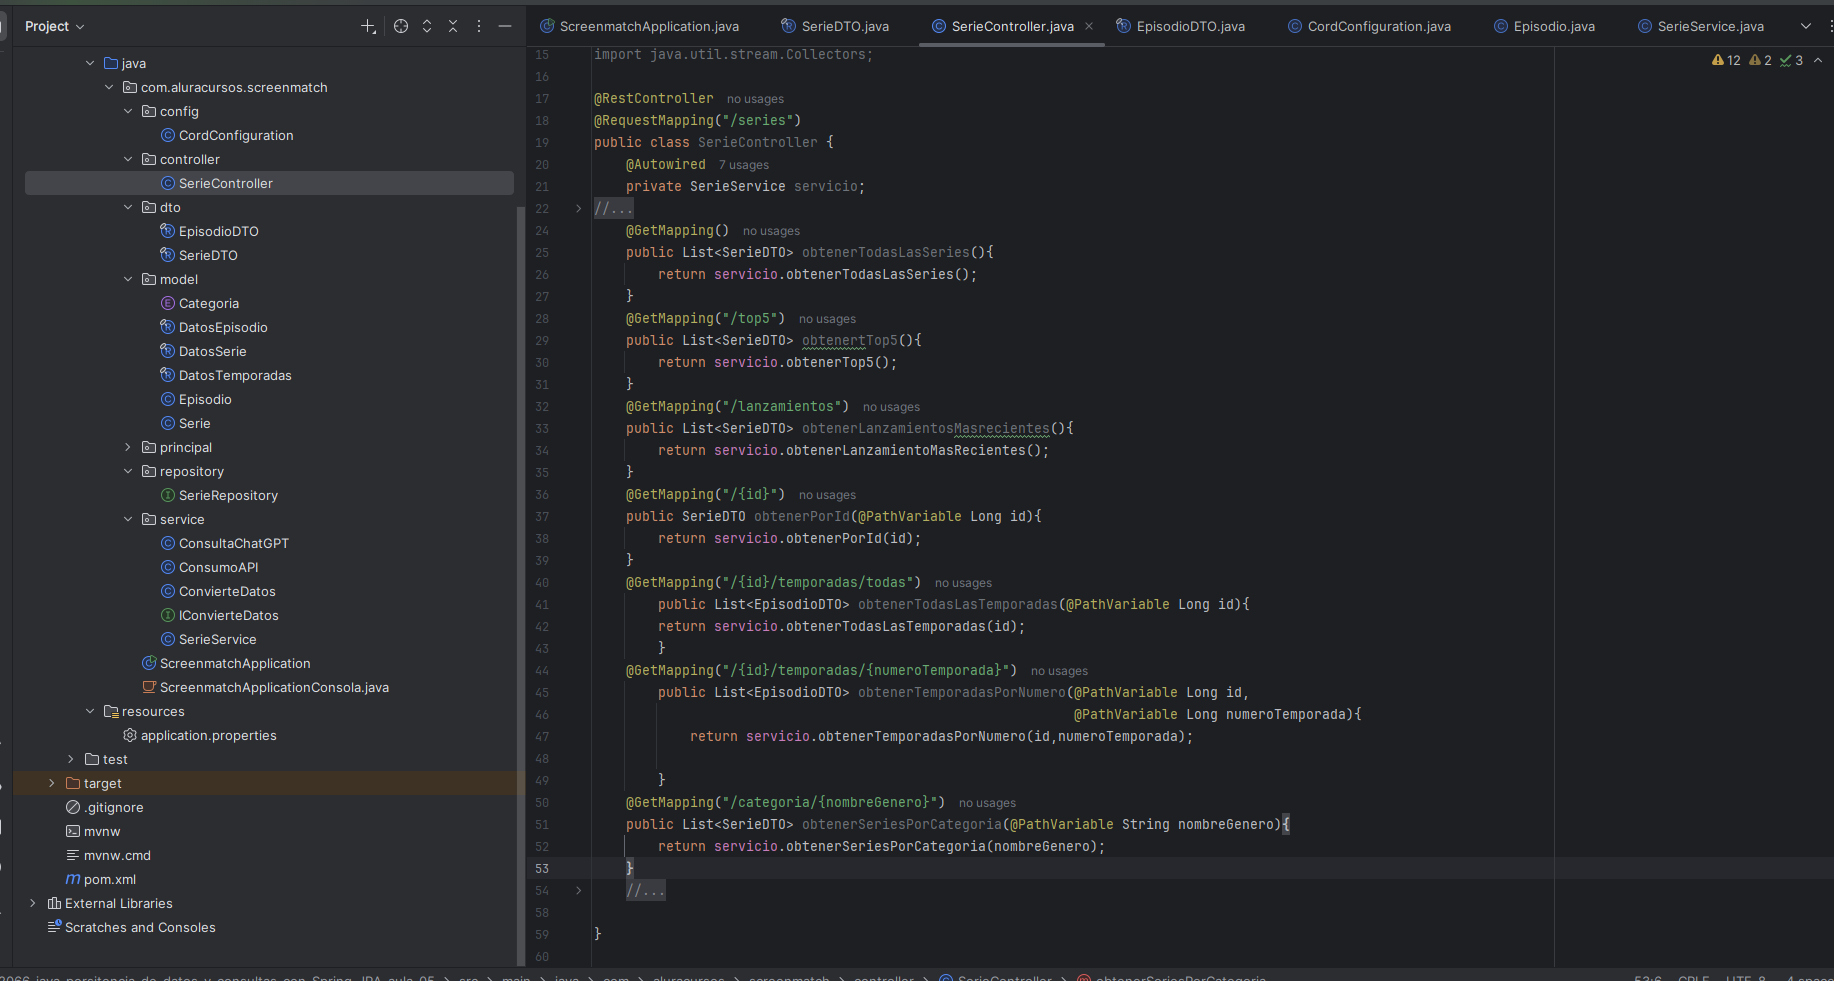This screenshot has width=1834, height=981.
Task: Select ConvierteDatos class in tree
Action: 227,591
